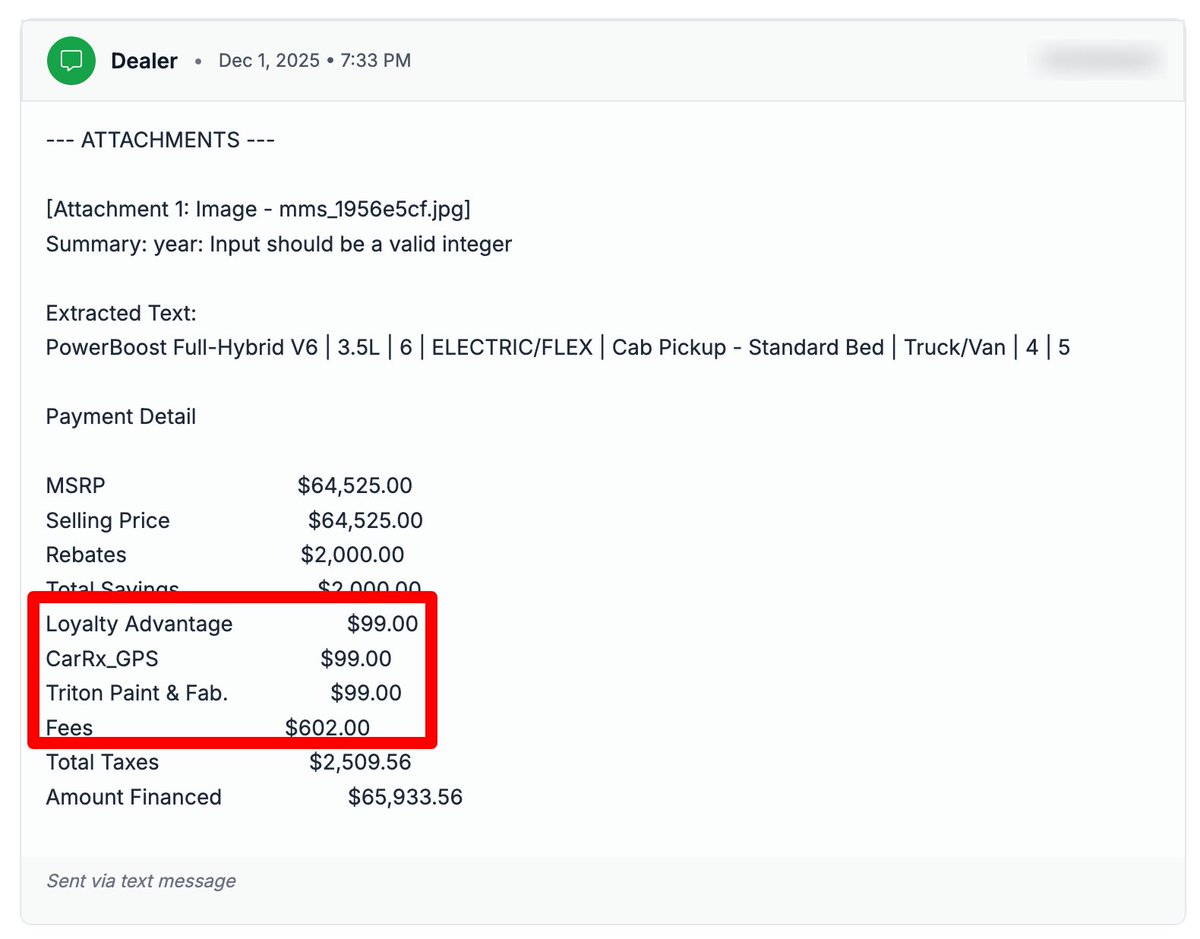The height and width of the screenshot is (939, 1200).
Task: Click the PowerBoost Full-Hybrid V6 spec line
Action: (x=558, y=348)
